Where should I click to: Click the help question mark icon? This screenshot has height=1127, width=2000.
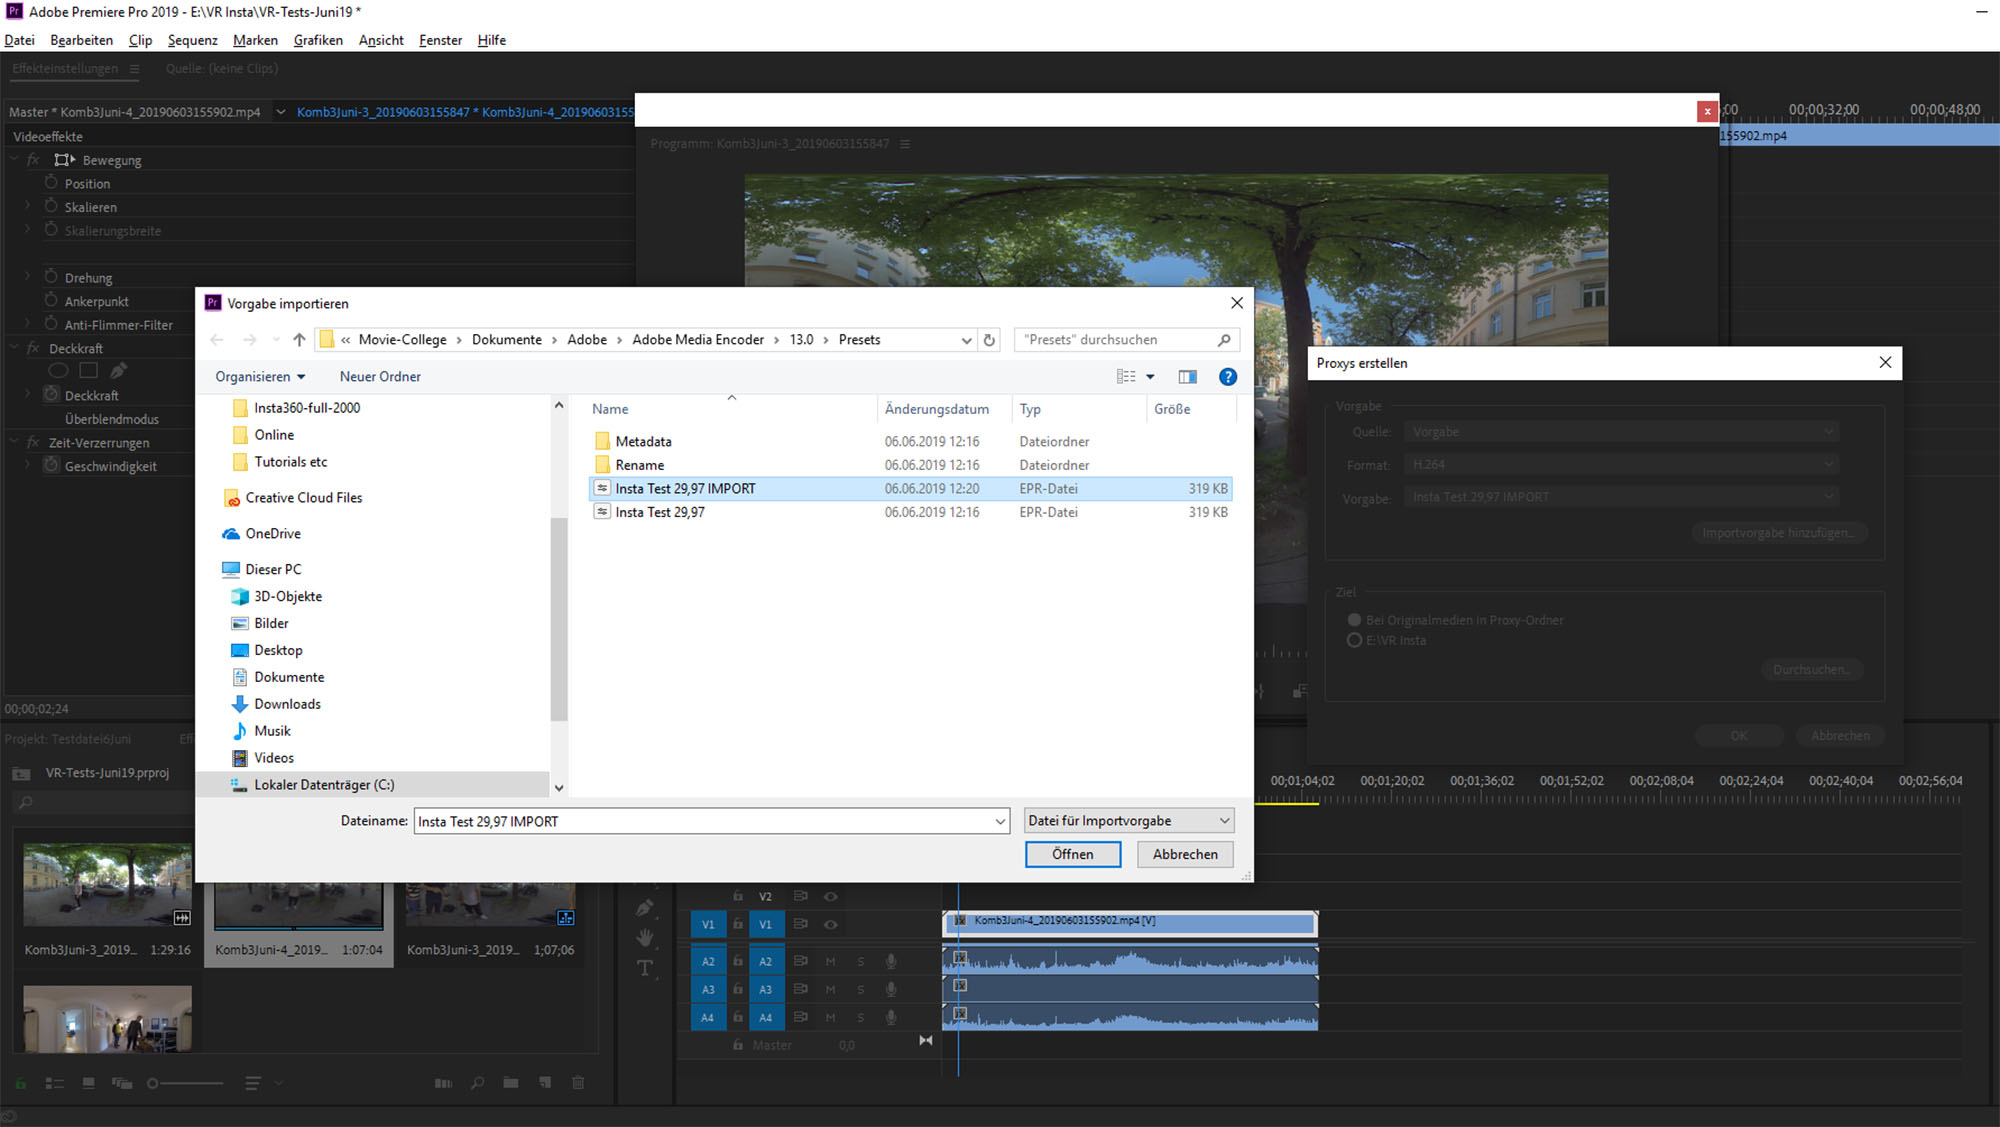click(x=1228, y=377)
